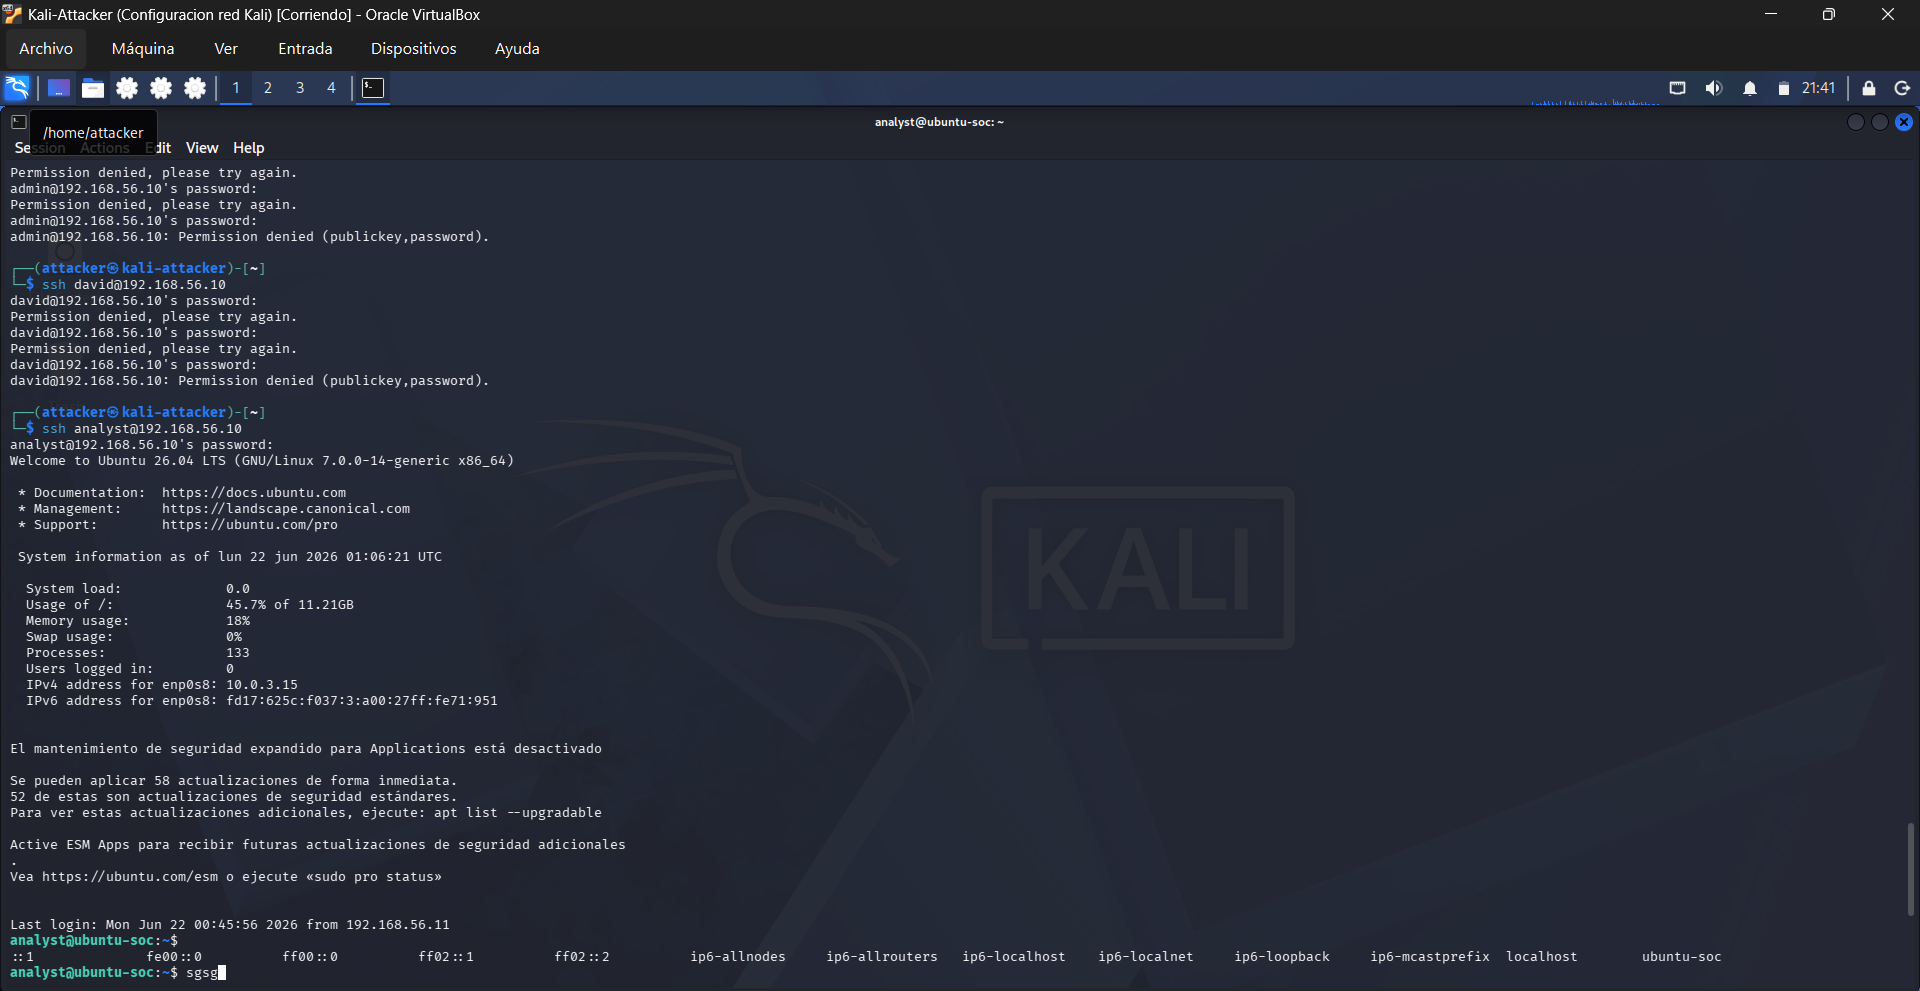
Task: Click the terminal window title icon
Action: [19, 122]
